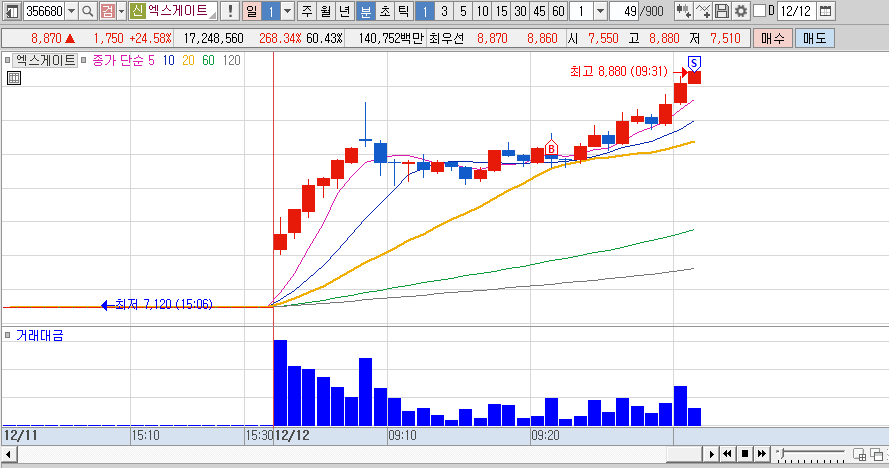Screen dimensions: 889x468
Task: Click the daily period field showing 1
Action: click(271, 11)
